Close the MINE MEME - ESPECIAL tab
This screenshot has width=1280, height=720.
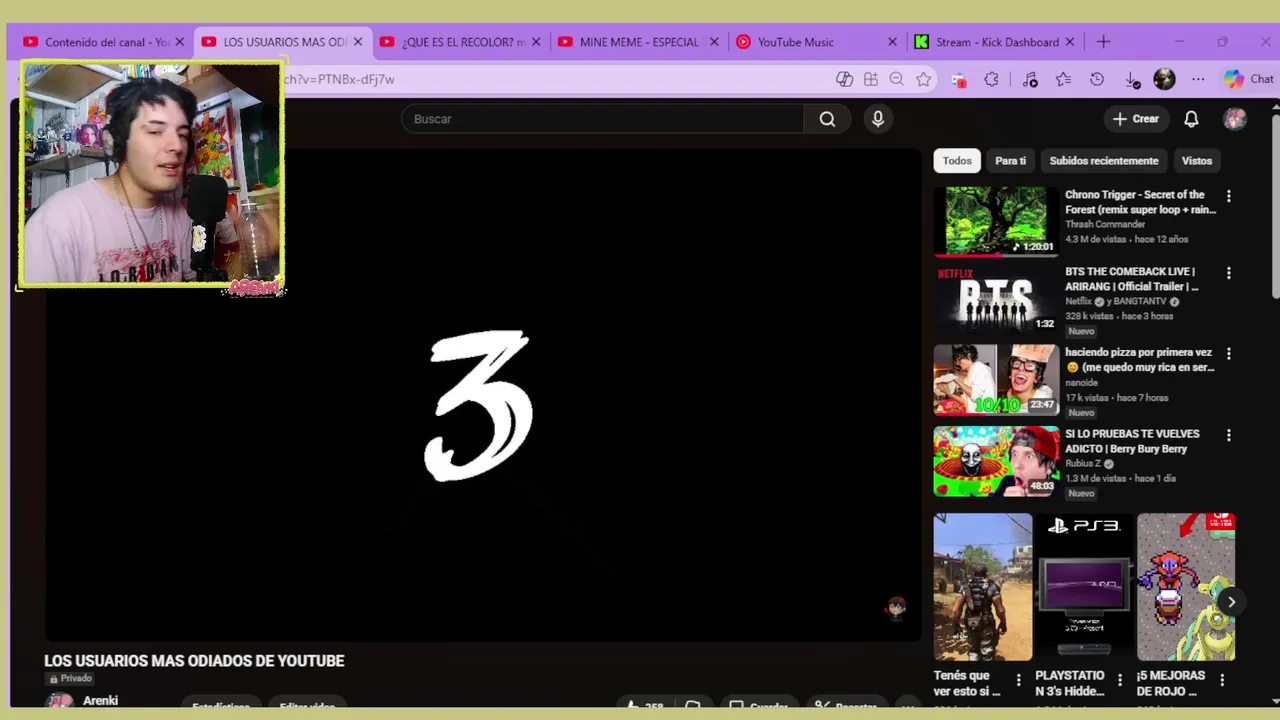[x=714, y=42]
